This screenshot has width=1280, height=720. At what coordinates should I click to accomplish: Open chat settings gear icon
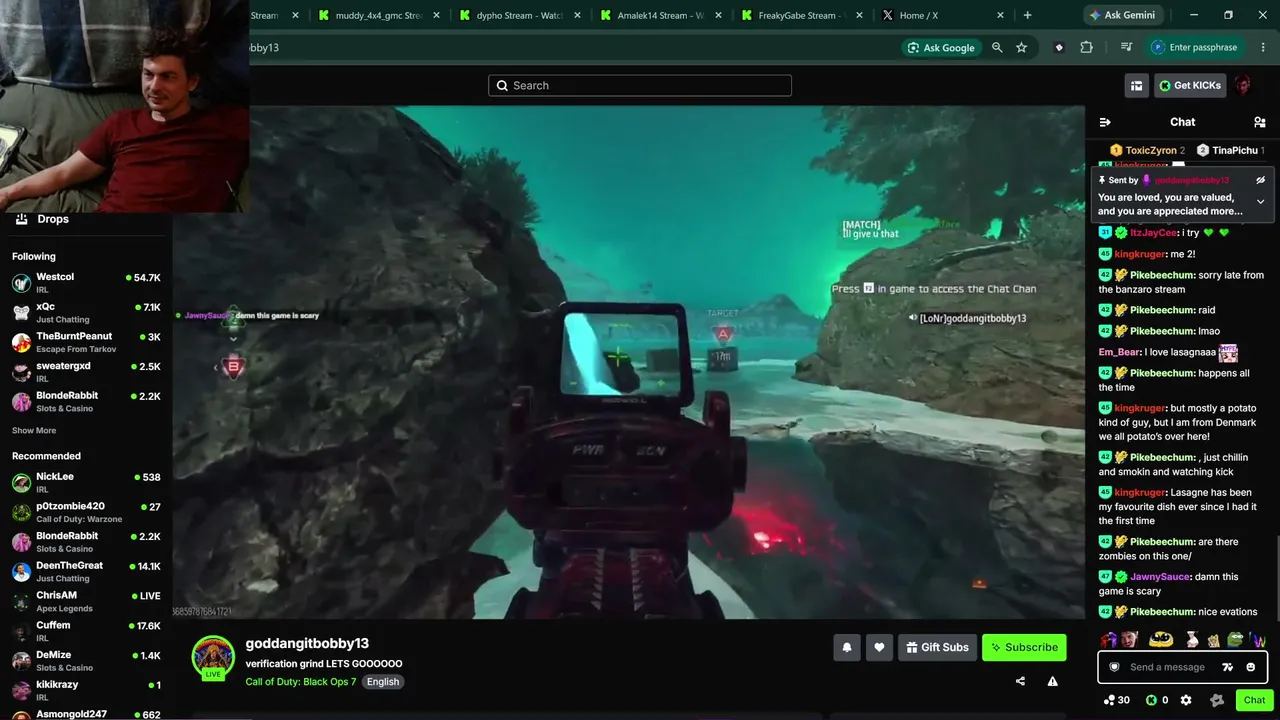[1186, 700]
